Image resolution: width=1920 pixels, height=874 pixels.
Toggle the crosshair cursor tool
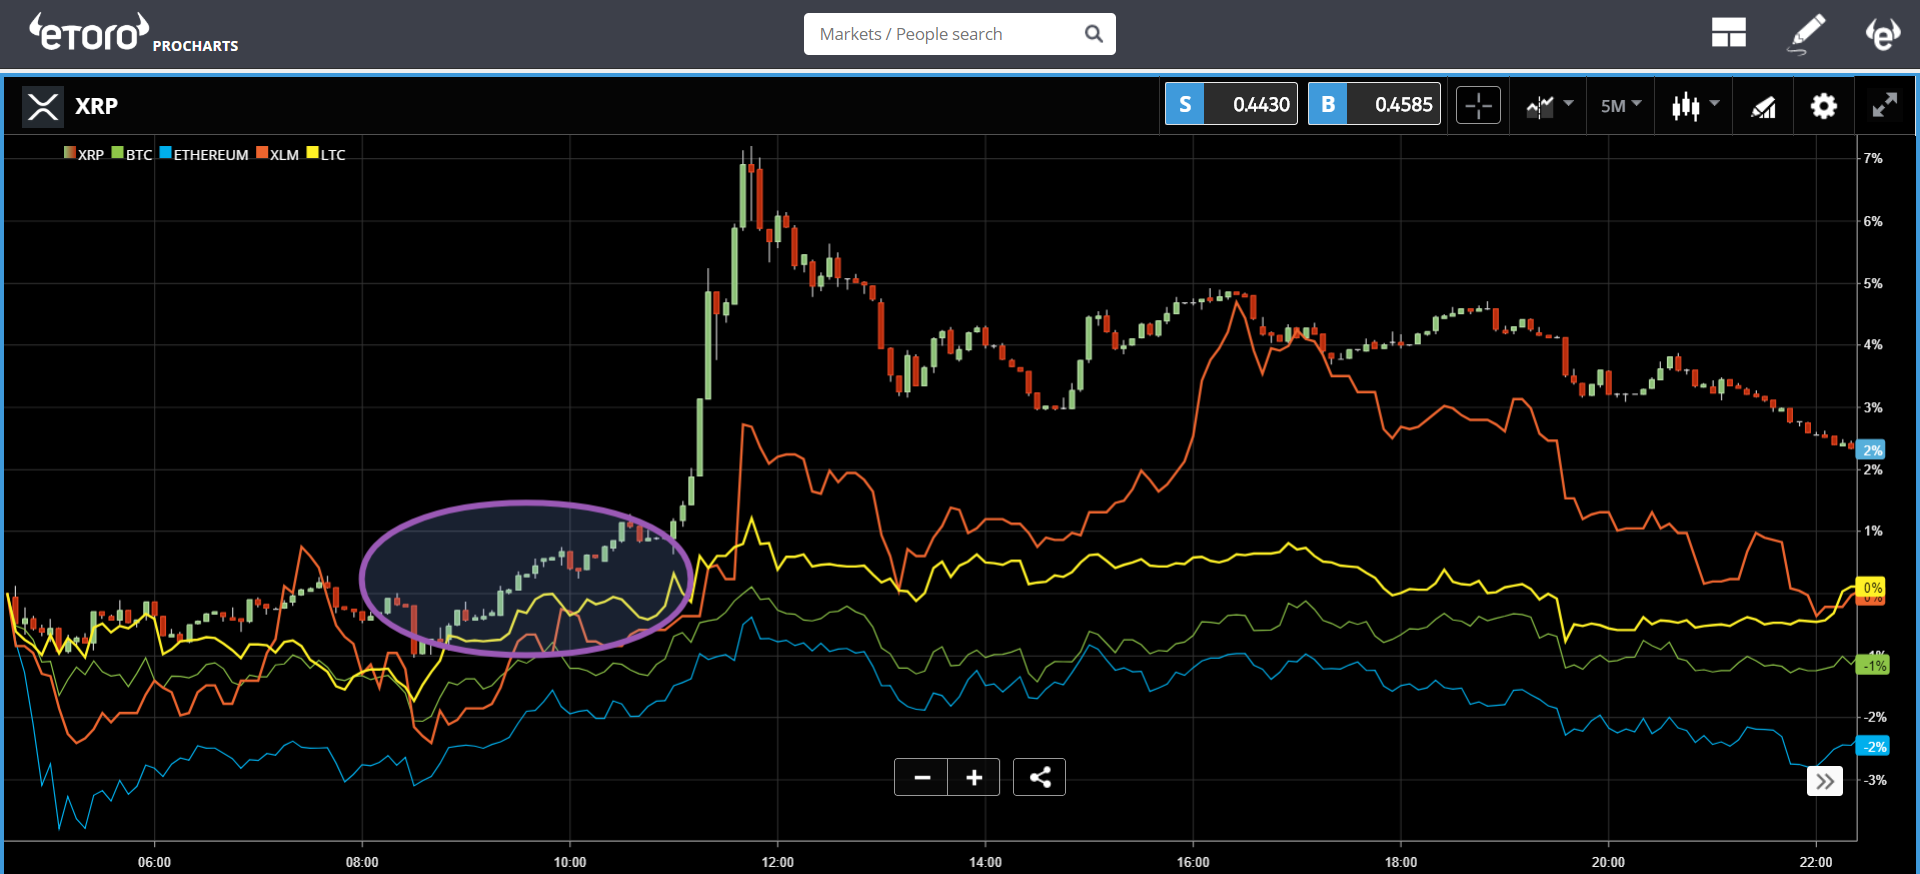[1478, 105]
